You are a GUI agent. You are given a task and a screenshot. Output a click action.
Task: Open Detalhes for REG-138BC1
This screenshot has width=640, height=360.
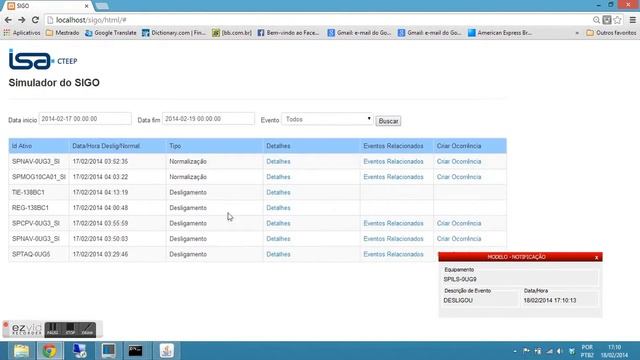coord(278,208)
